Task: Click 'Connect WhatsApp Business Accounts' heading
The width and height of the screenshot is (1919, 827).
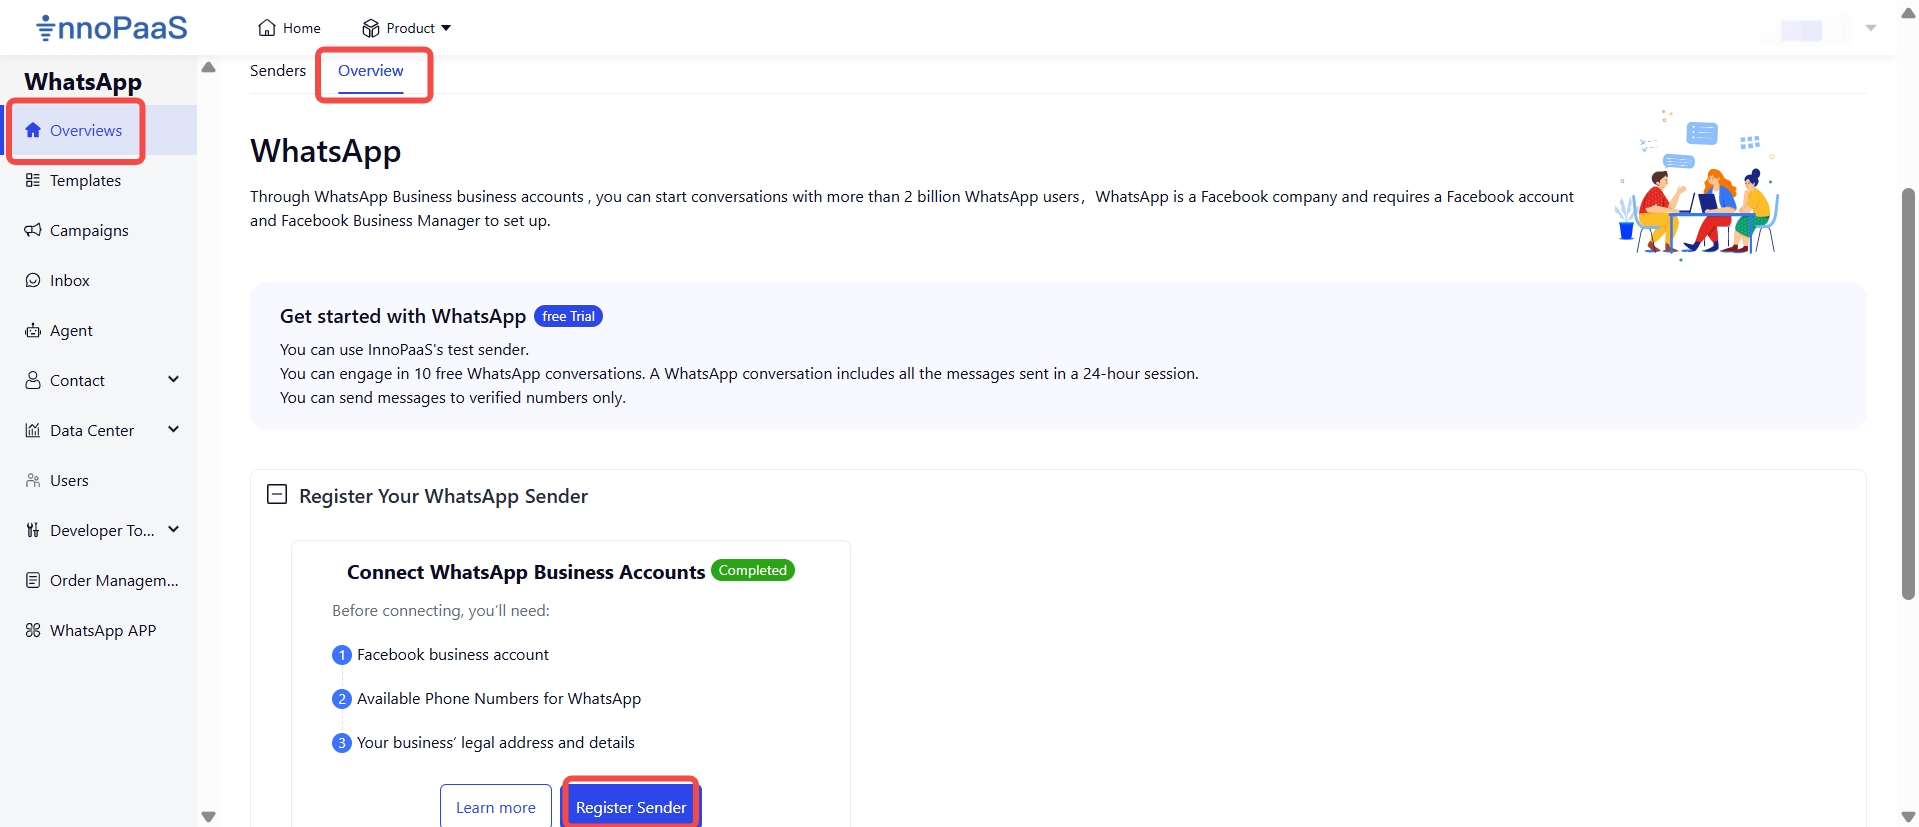Action: [x=526, y=572]
